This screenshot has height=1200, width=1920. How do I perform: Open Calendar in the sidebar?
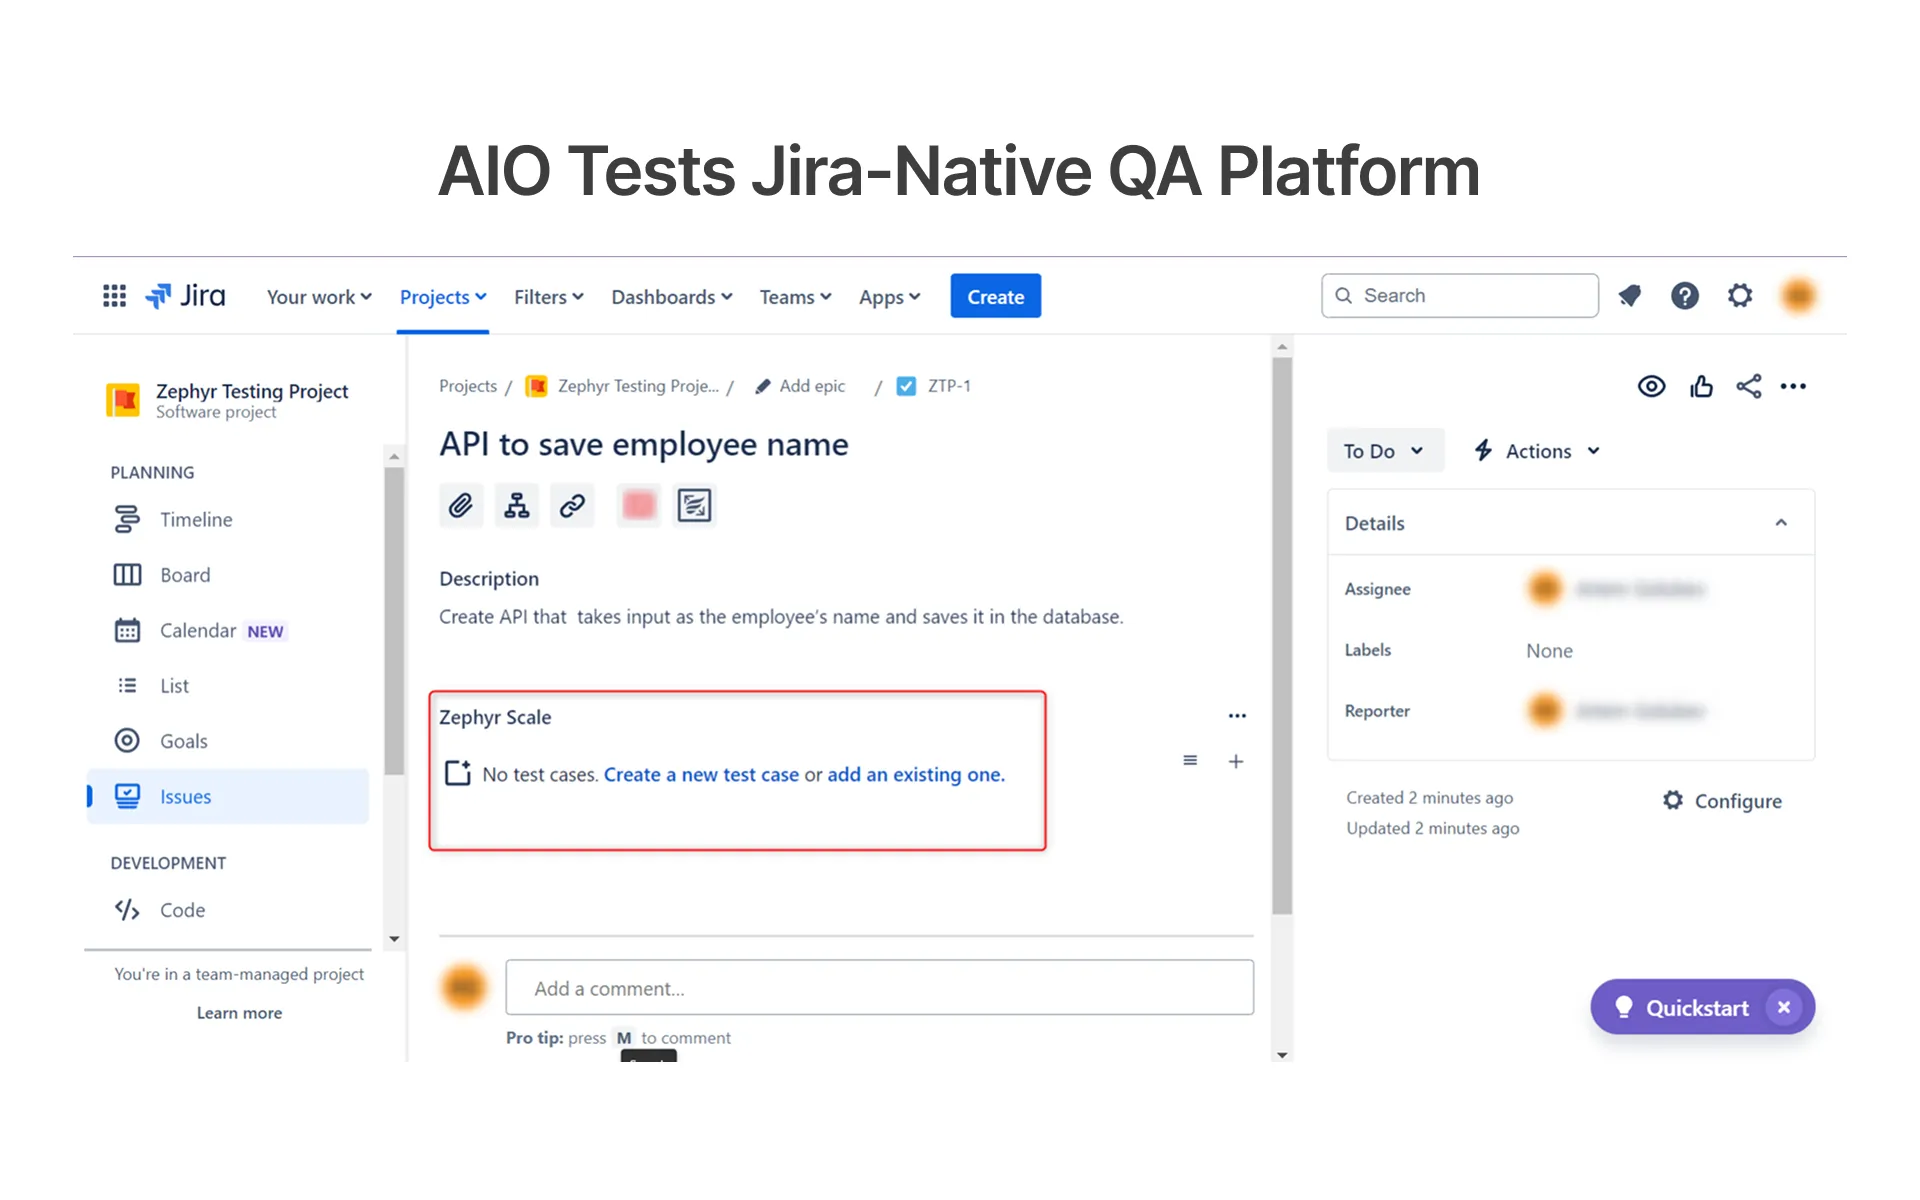click(x=228, y=631)
